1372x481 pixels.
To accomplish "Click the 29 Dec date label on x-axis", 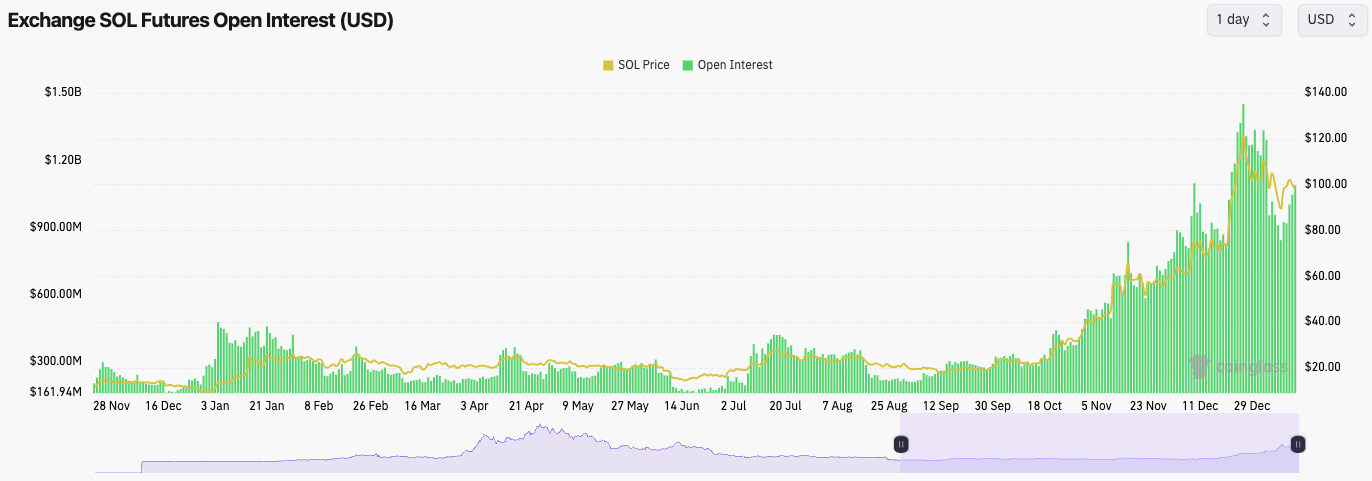I will 1252,406.
